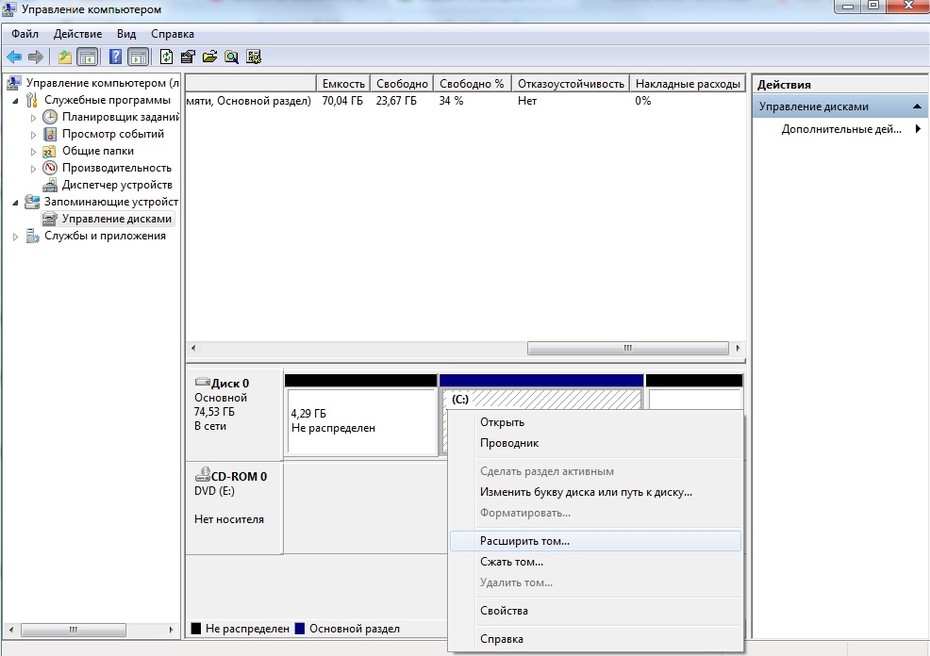Image resolution: width=930 pixels, height=656 pixels.
Task: Click the blue Back arrow in toolbar
Action: (14, 57)
